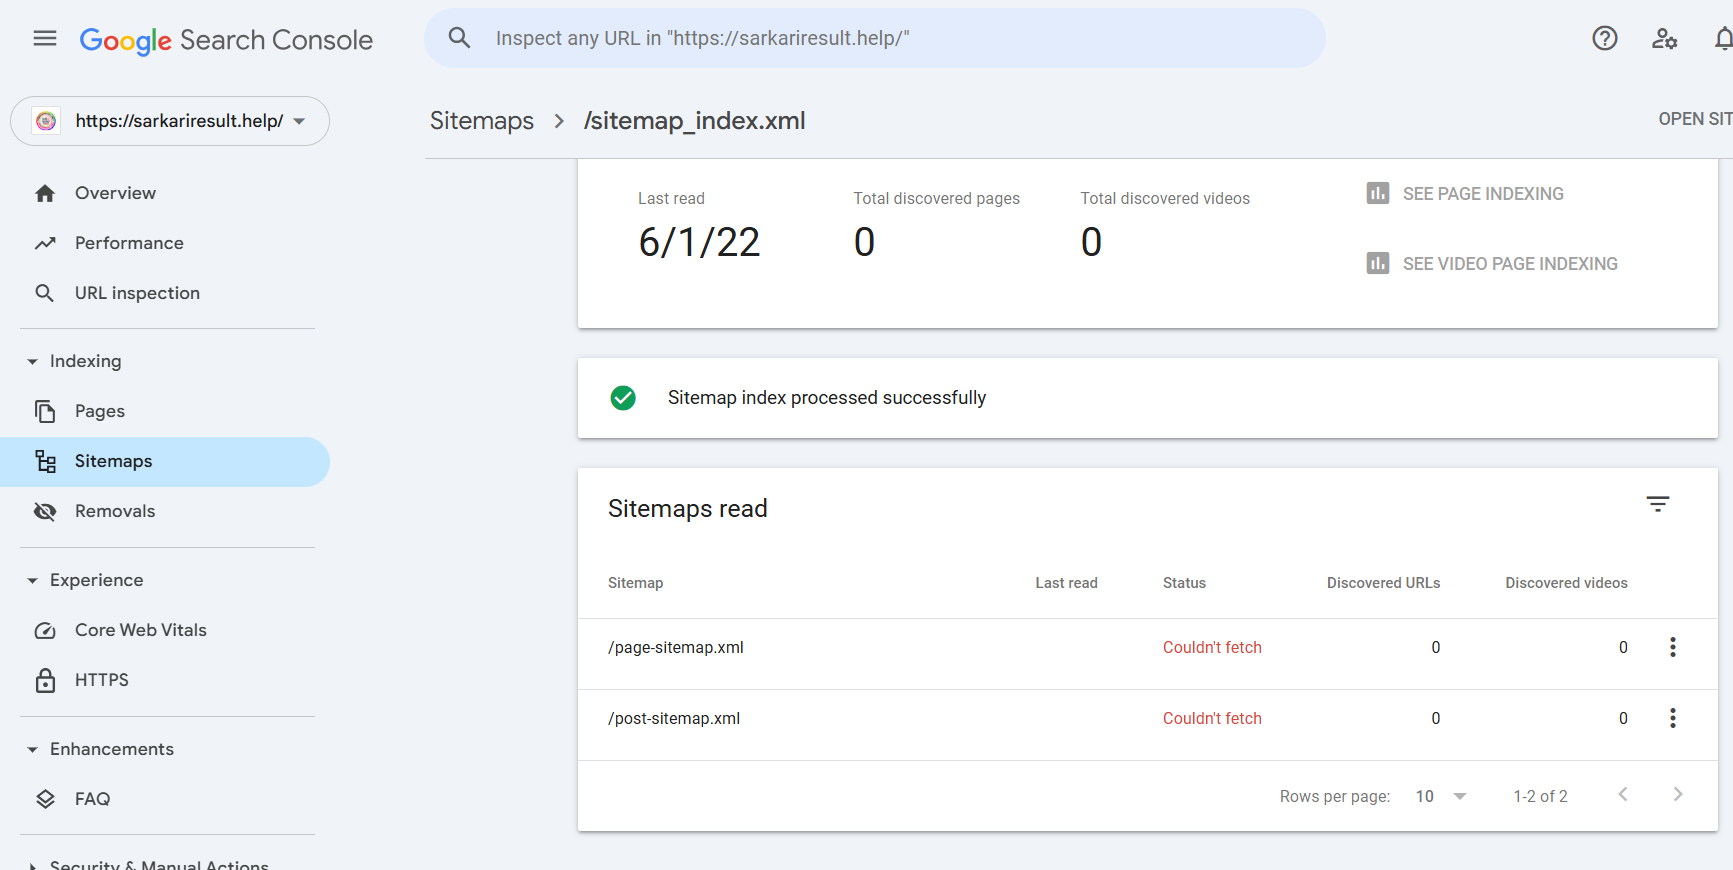Open users and settings icon
Image resolution: width=1733 pixels, height=870 pixels.
(1664, 39)
